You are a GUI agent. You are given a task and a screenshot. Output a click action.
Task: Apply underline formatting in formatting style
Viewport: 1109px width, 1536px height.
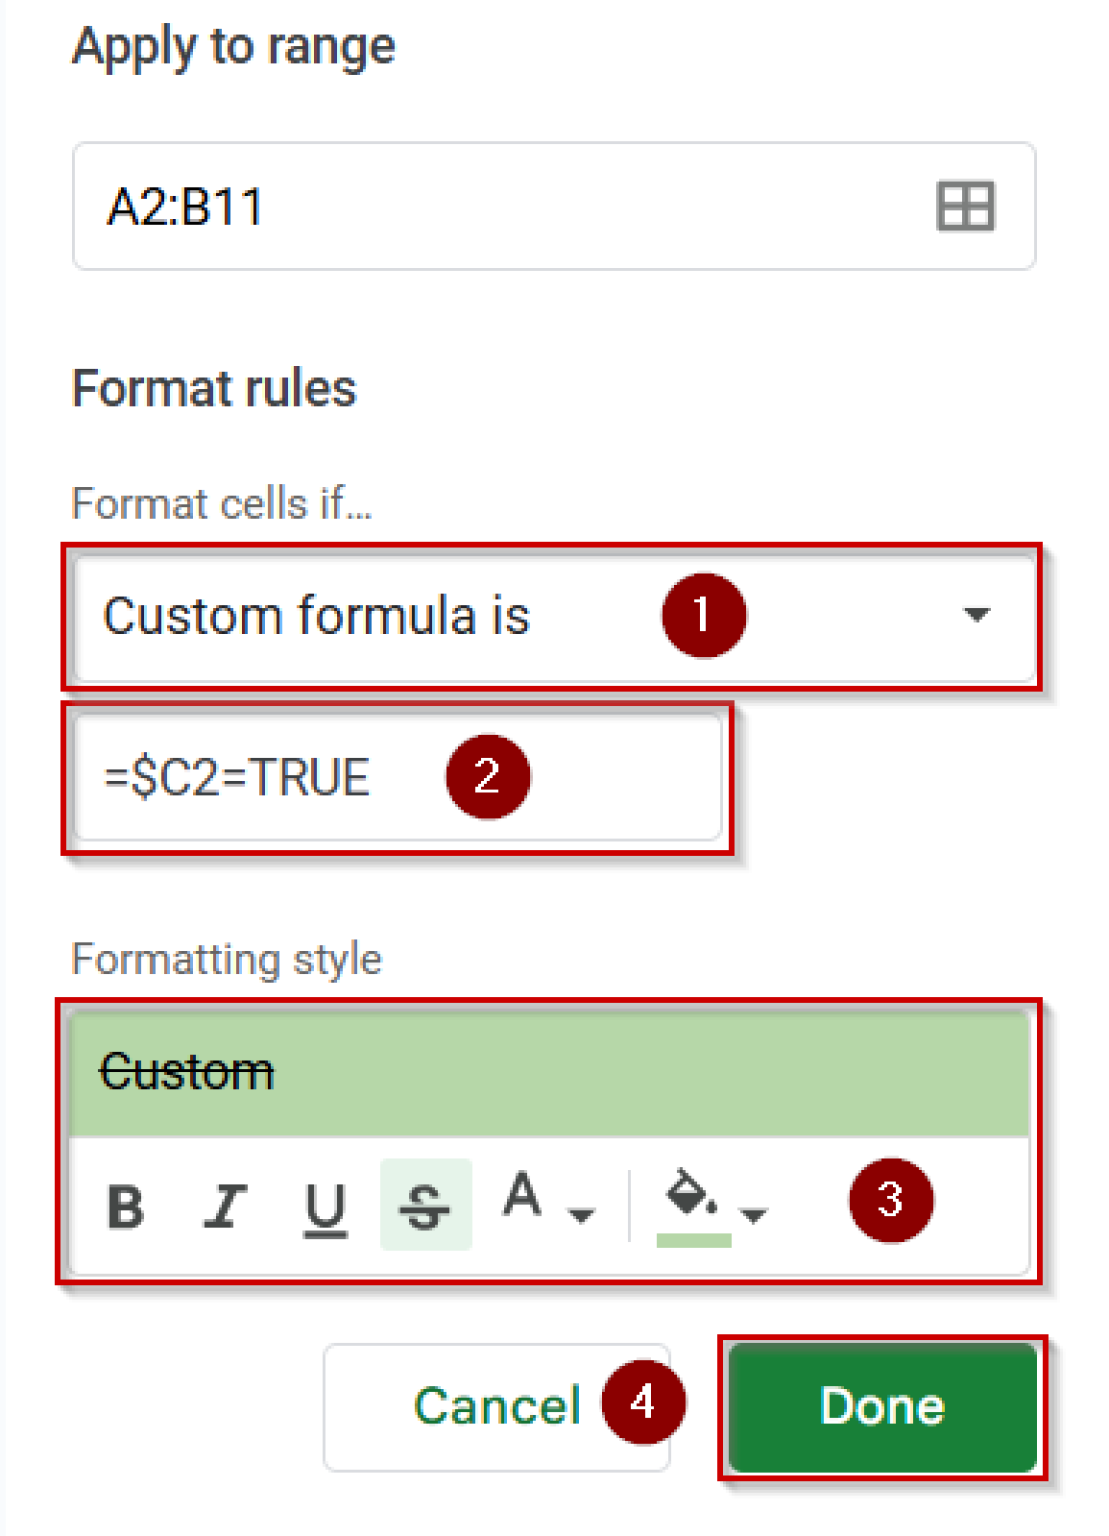click(x=324, y=1205)
